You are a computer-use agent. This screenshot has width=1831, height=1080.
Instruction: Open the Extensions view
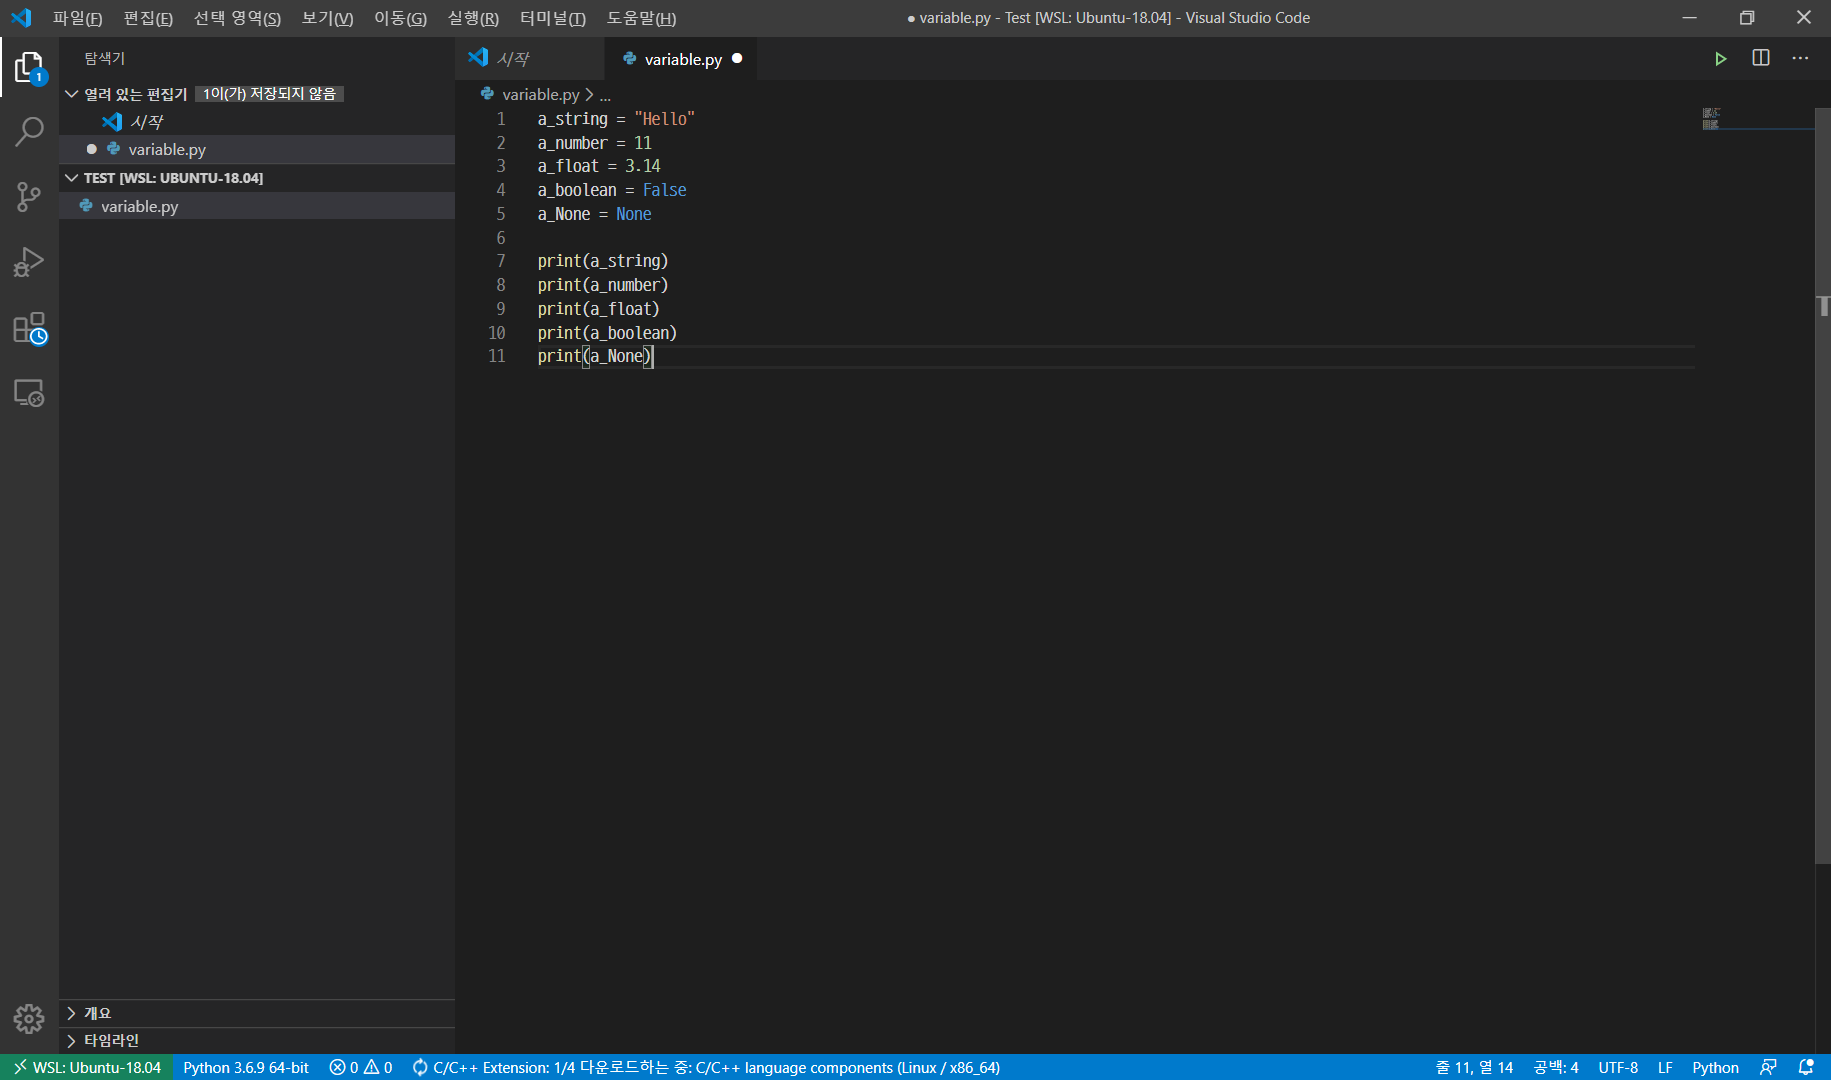pyautogui.click(x=29, y=328)
